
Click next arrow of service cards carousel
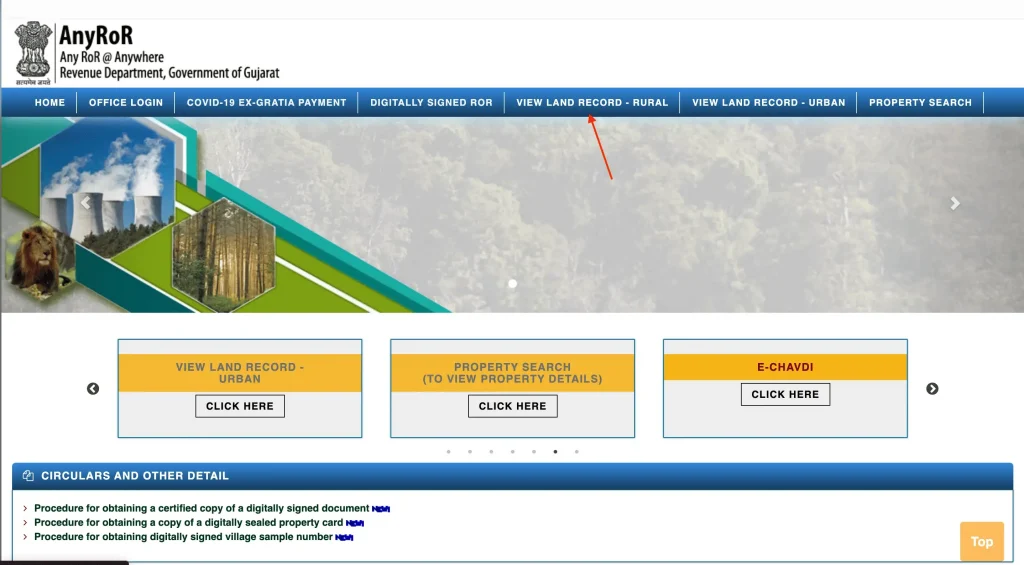click(932, 389)
